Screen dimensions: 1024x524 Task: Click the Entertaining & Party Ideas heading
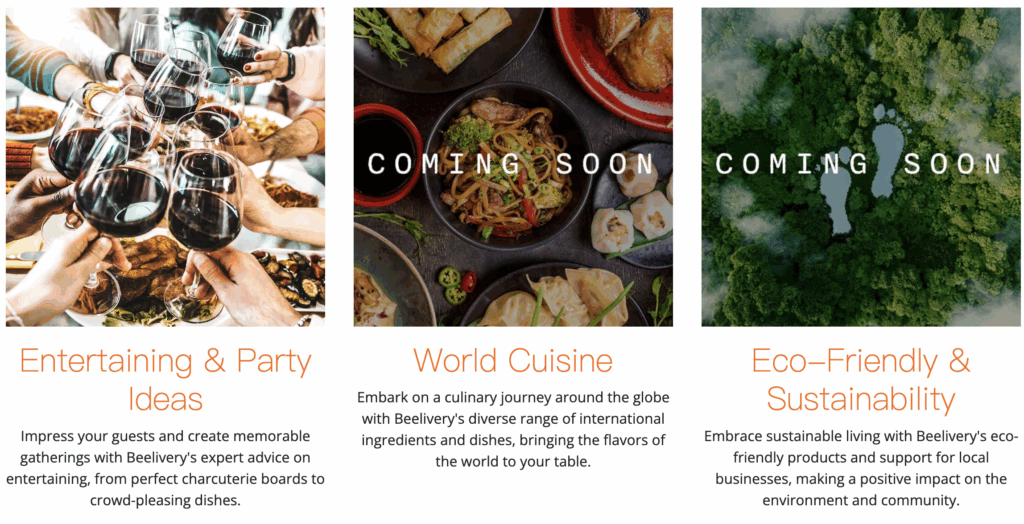pyautogui.click(x=165, y=380)
